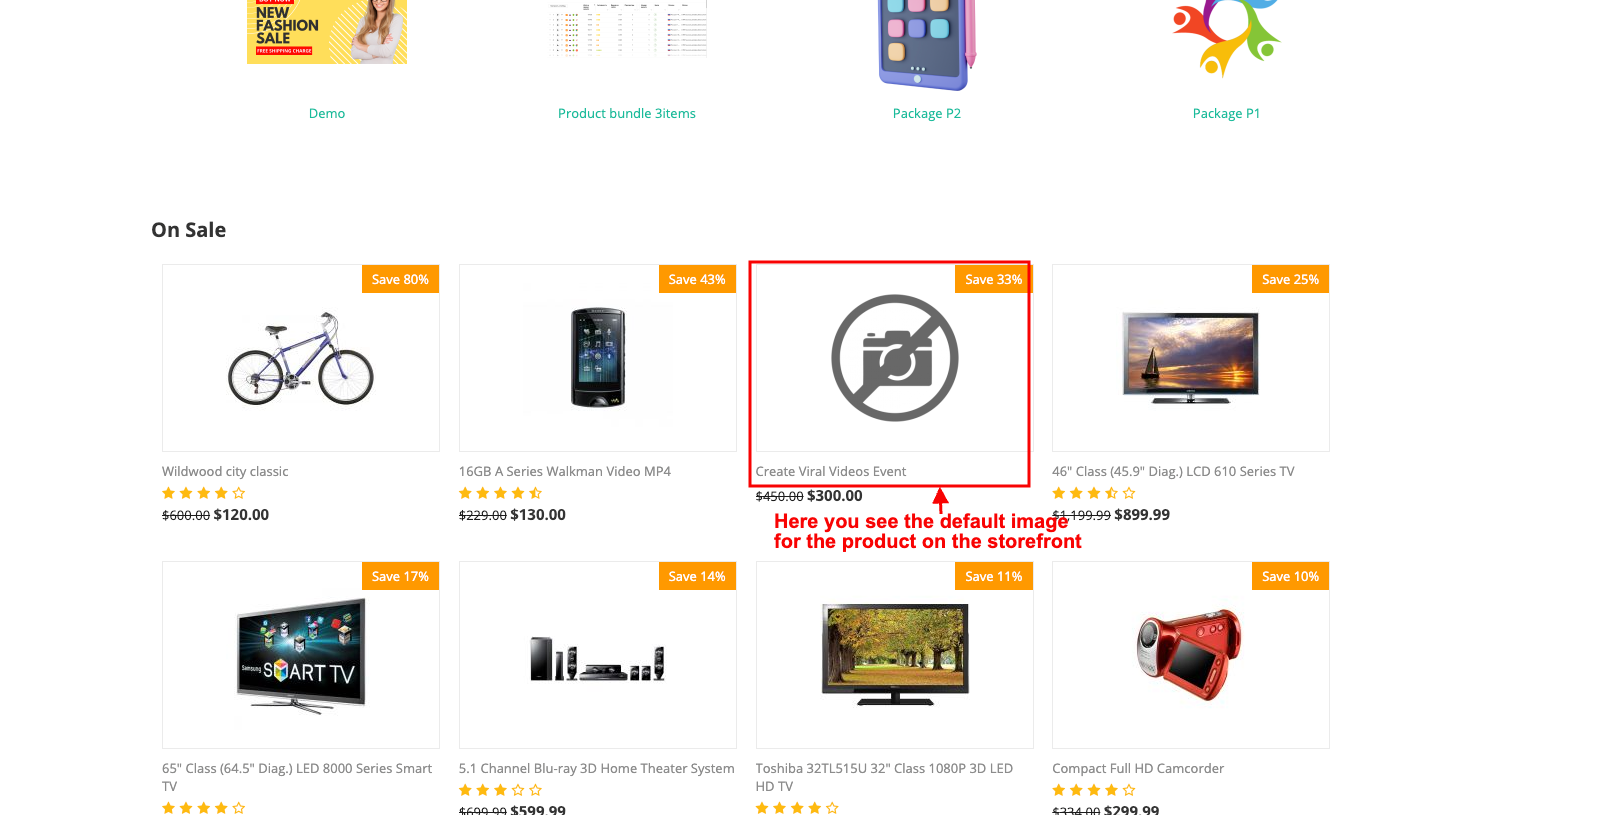The height and width of the screenshot is (815, 1611).
Task: Open the Wildwood city classic bicycle image
Action: (x=301, y=358)
